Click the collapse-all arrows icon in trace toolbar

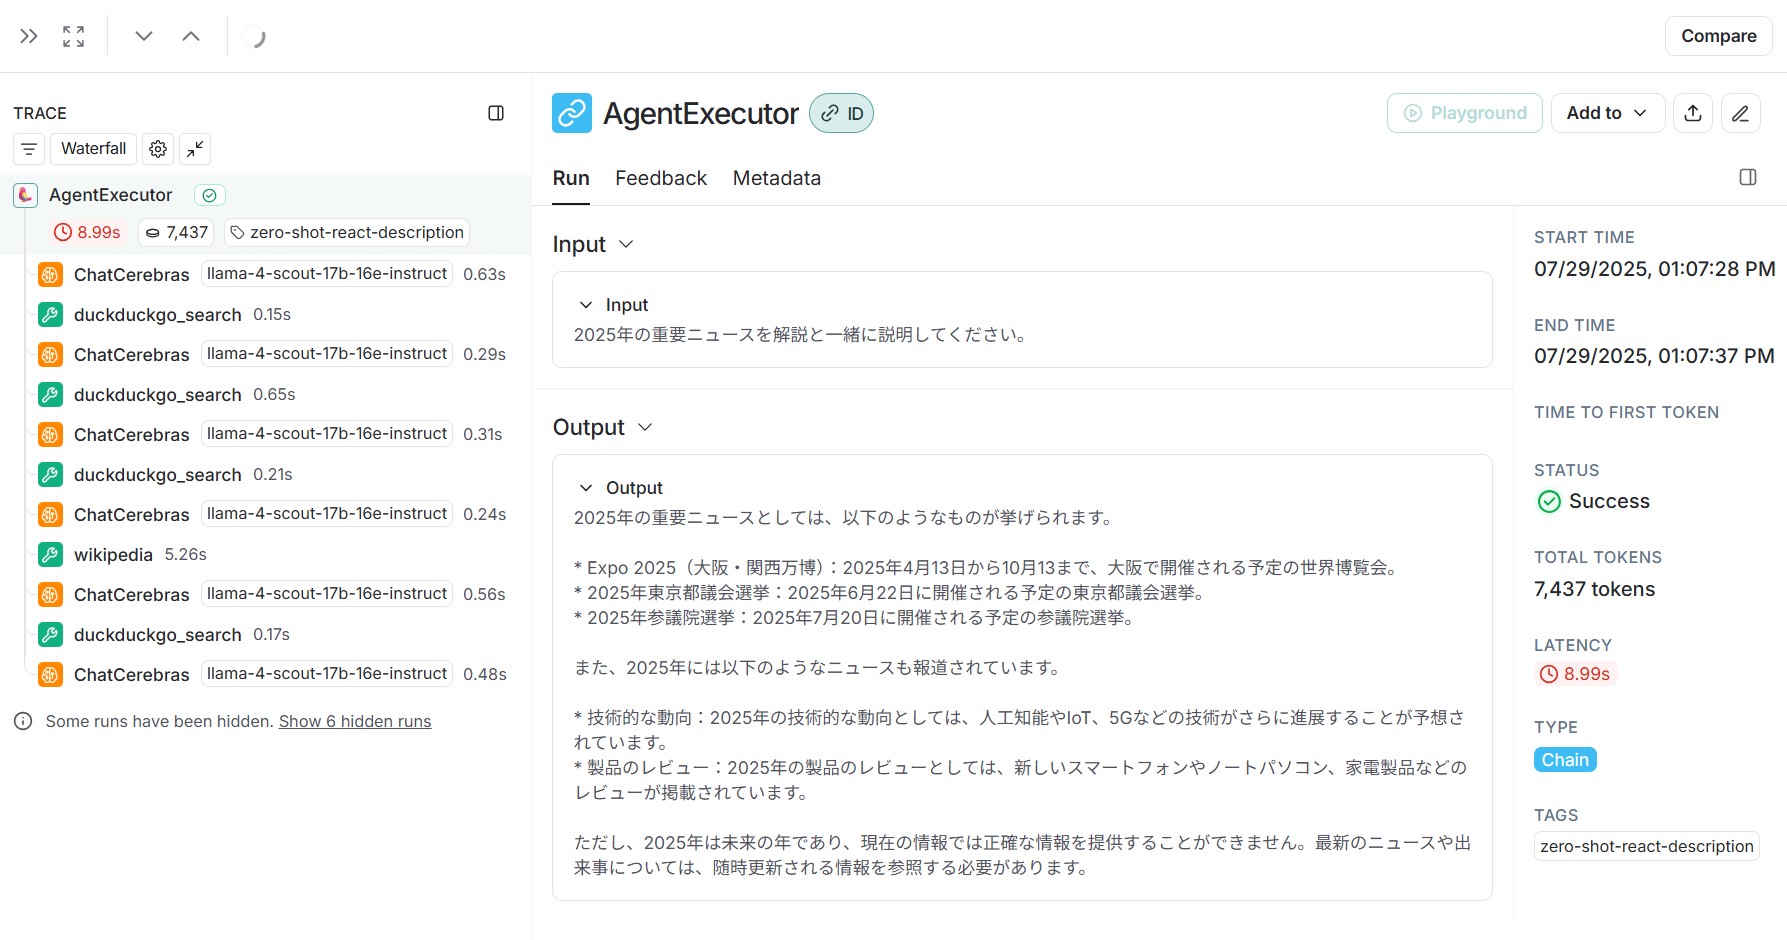point(195,149)
